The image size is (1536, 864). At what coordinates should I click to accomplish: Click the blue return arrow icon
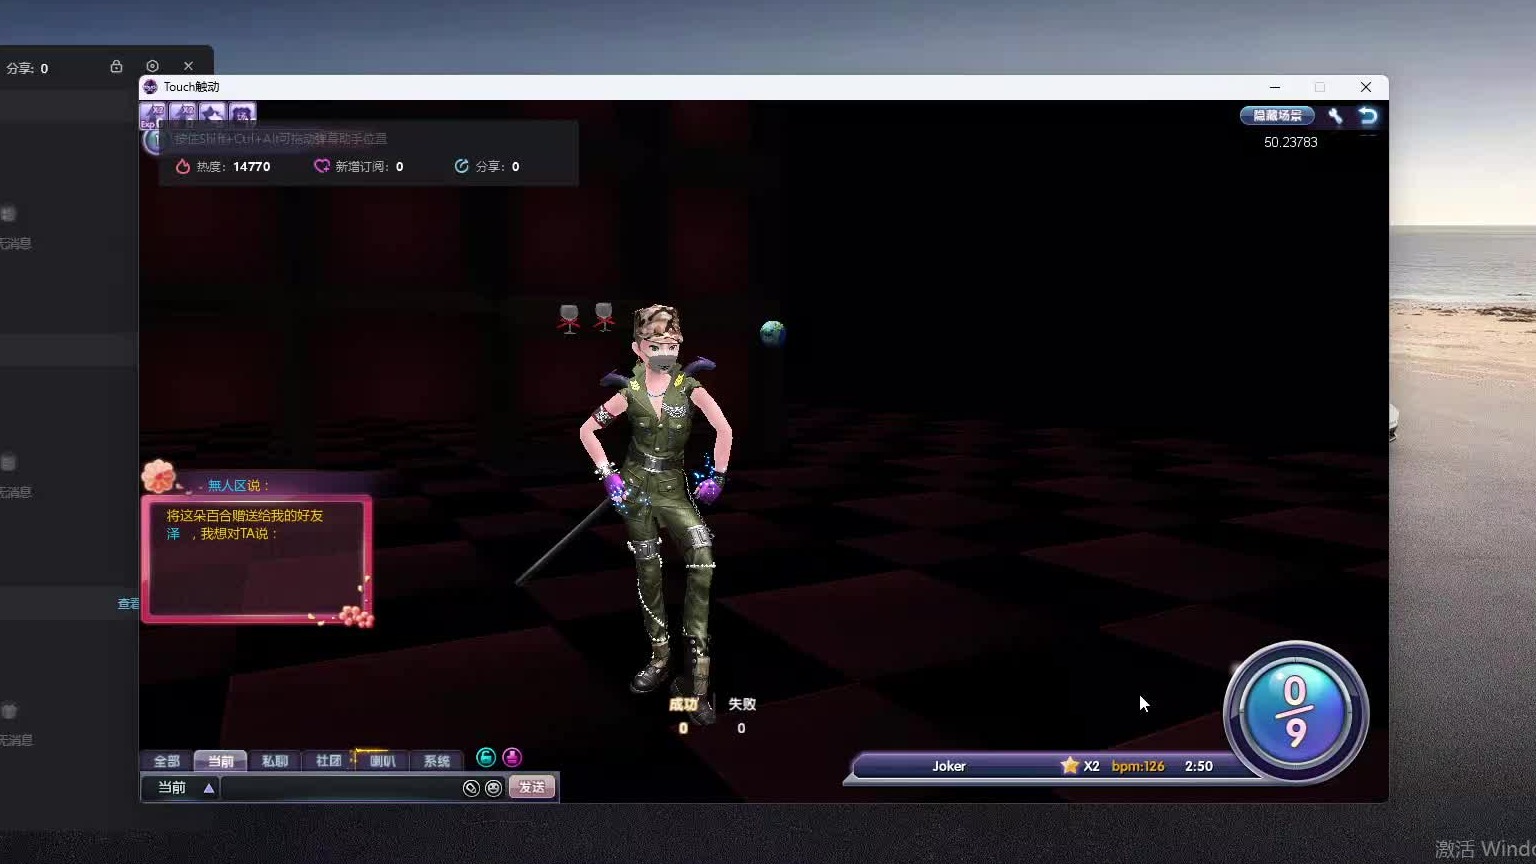(1368, 116)
